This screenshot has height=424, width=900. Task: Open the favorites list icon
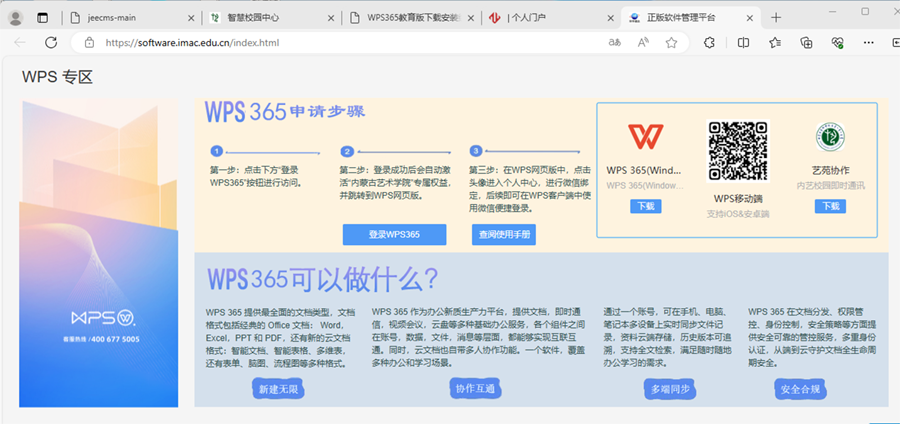pos(775,42)
